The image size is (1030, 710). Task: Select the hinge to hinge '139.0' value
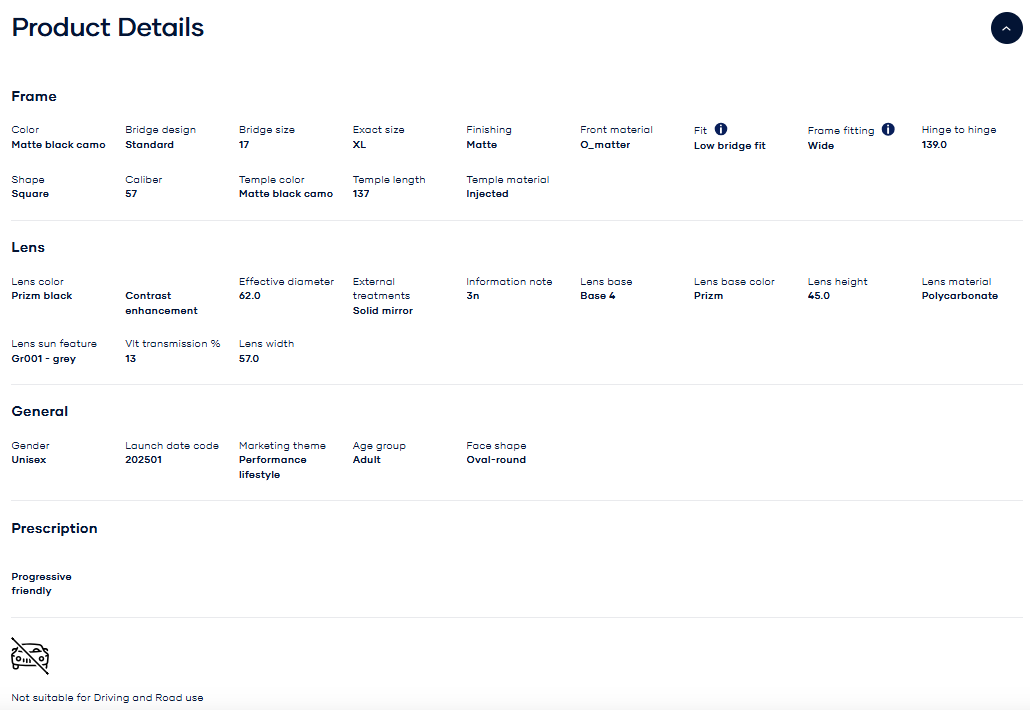click(x=934, y=145)
